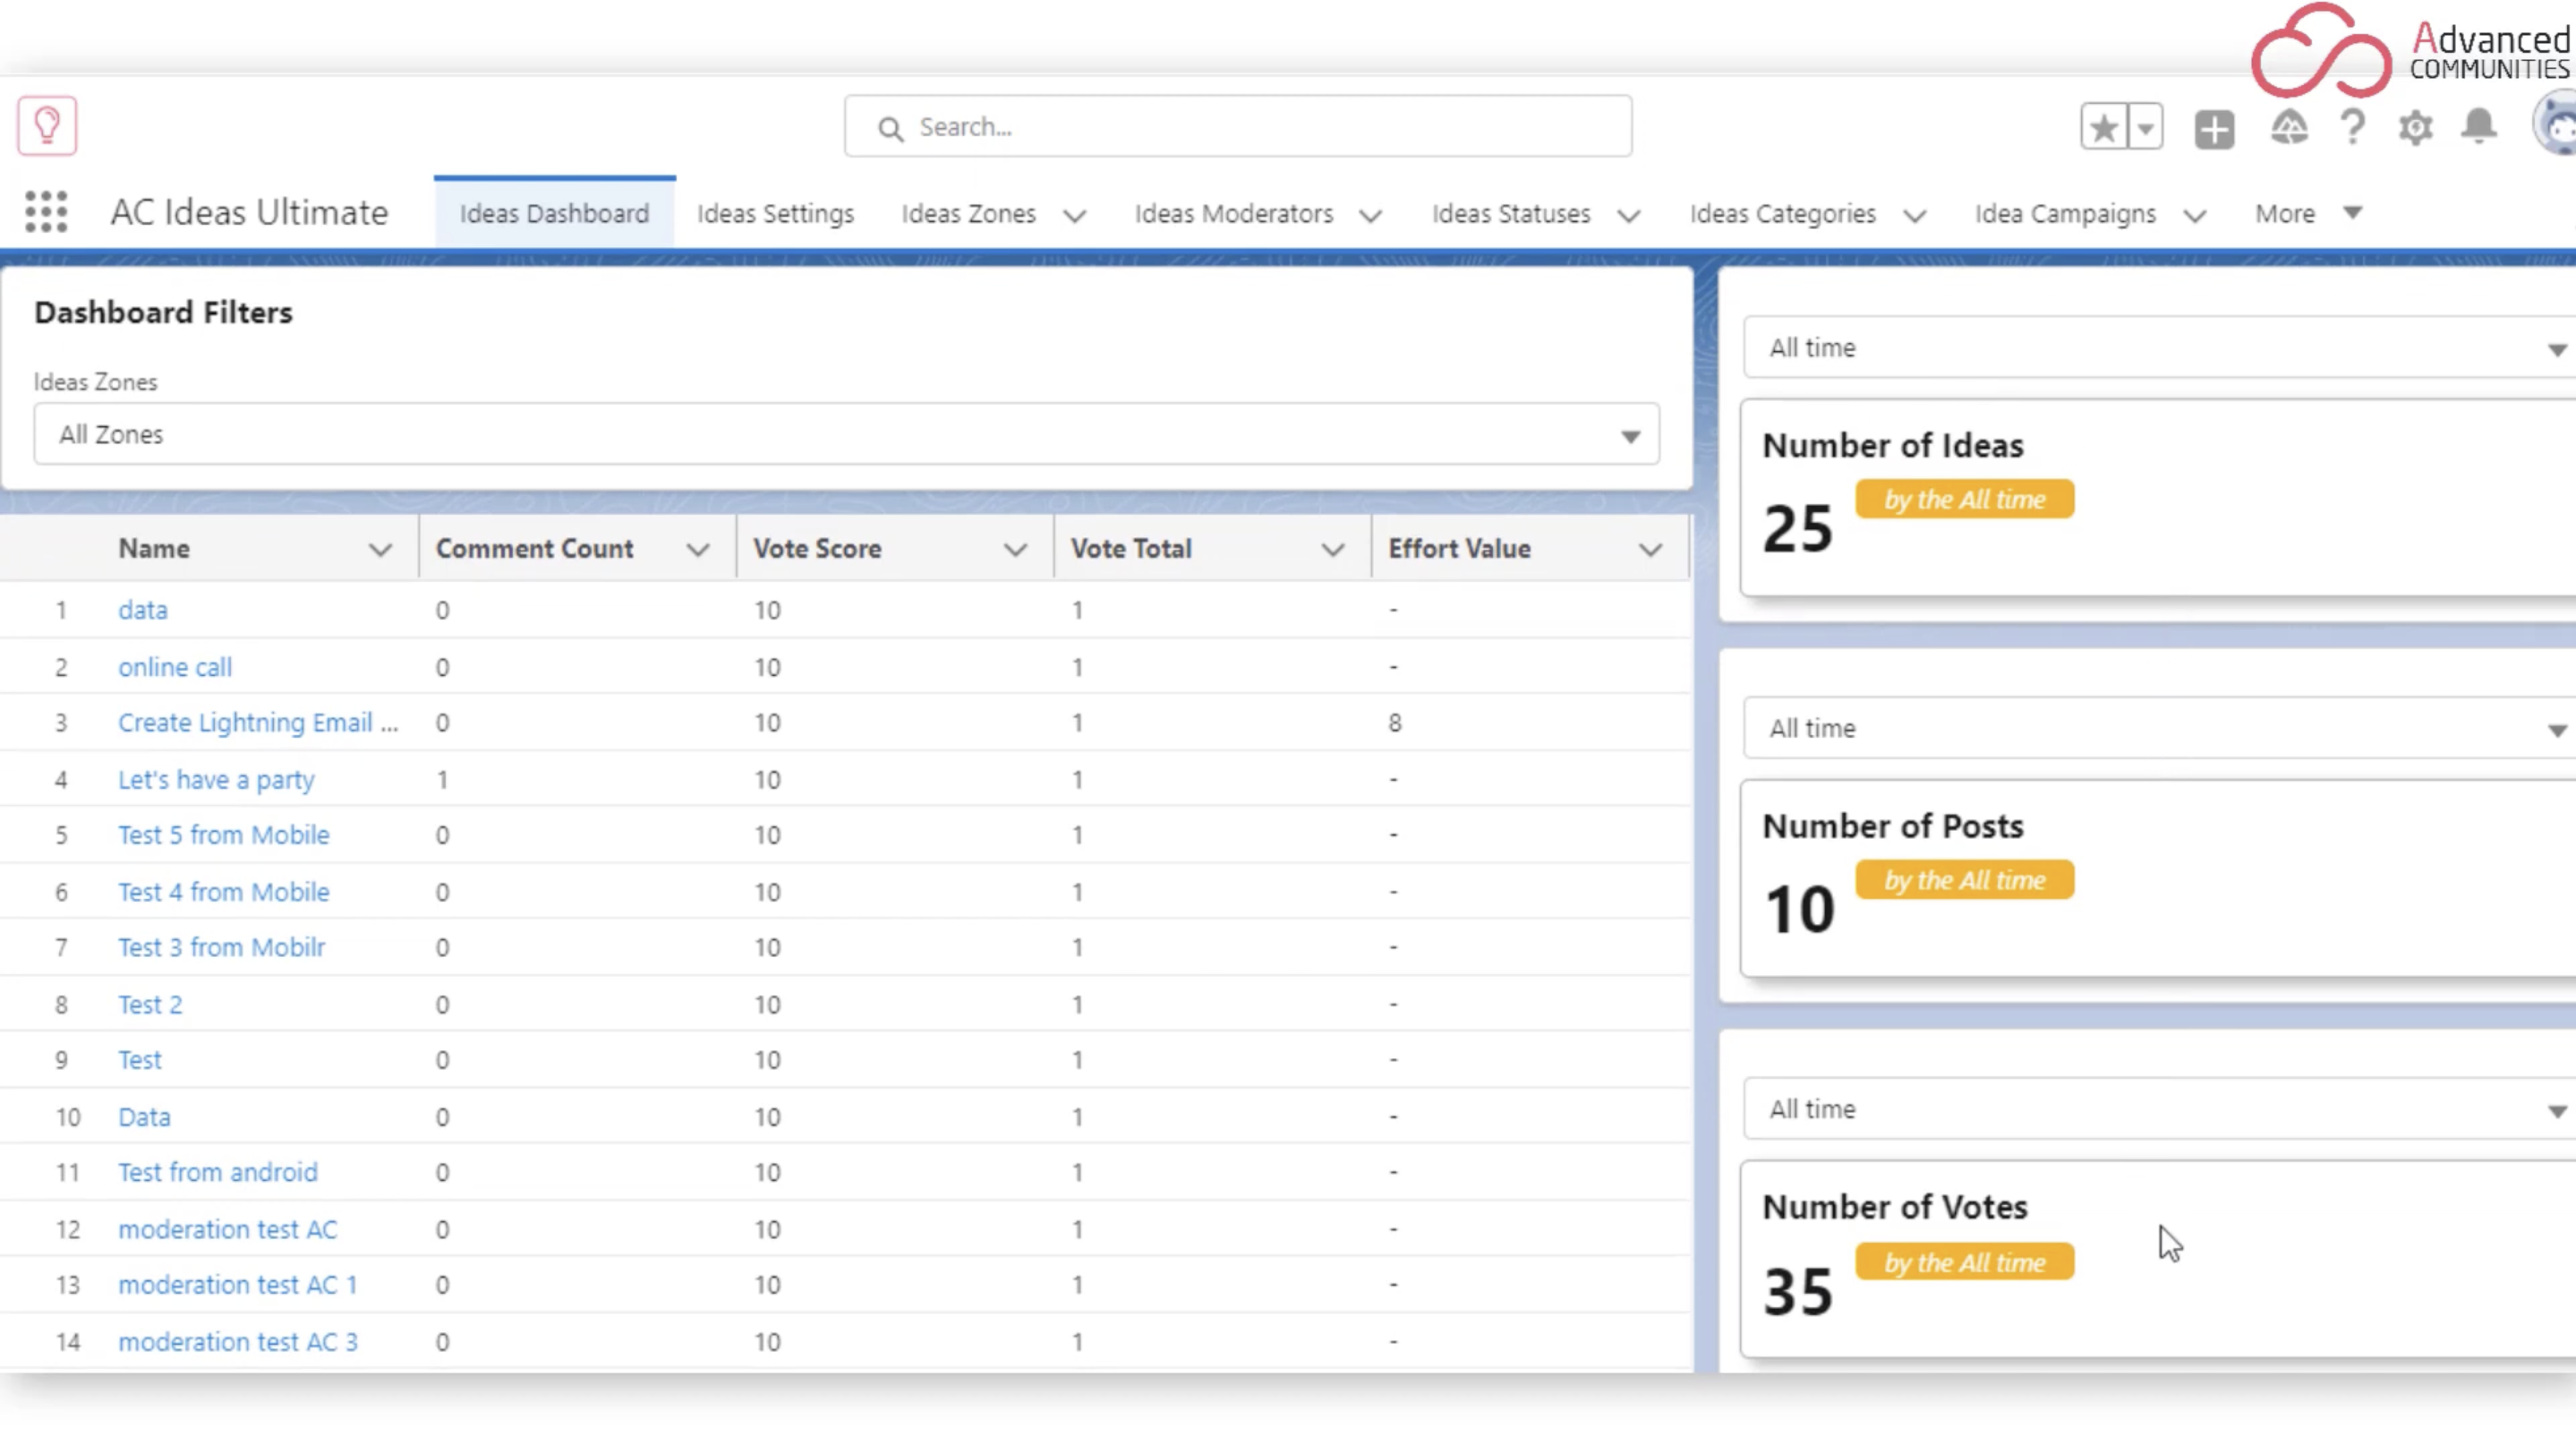Open the Setup gear icon

[2416, 128]
